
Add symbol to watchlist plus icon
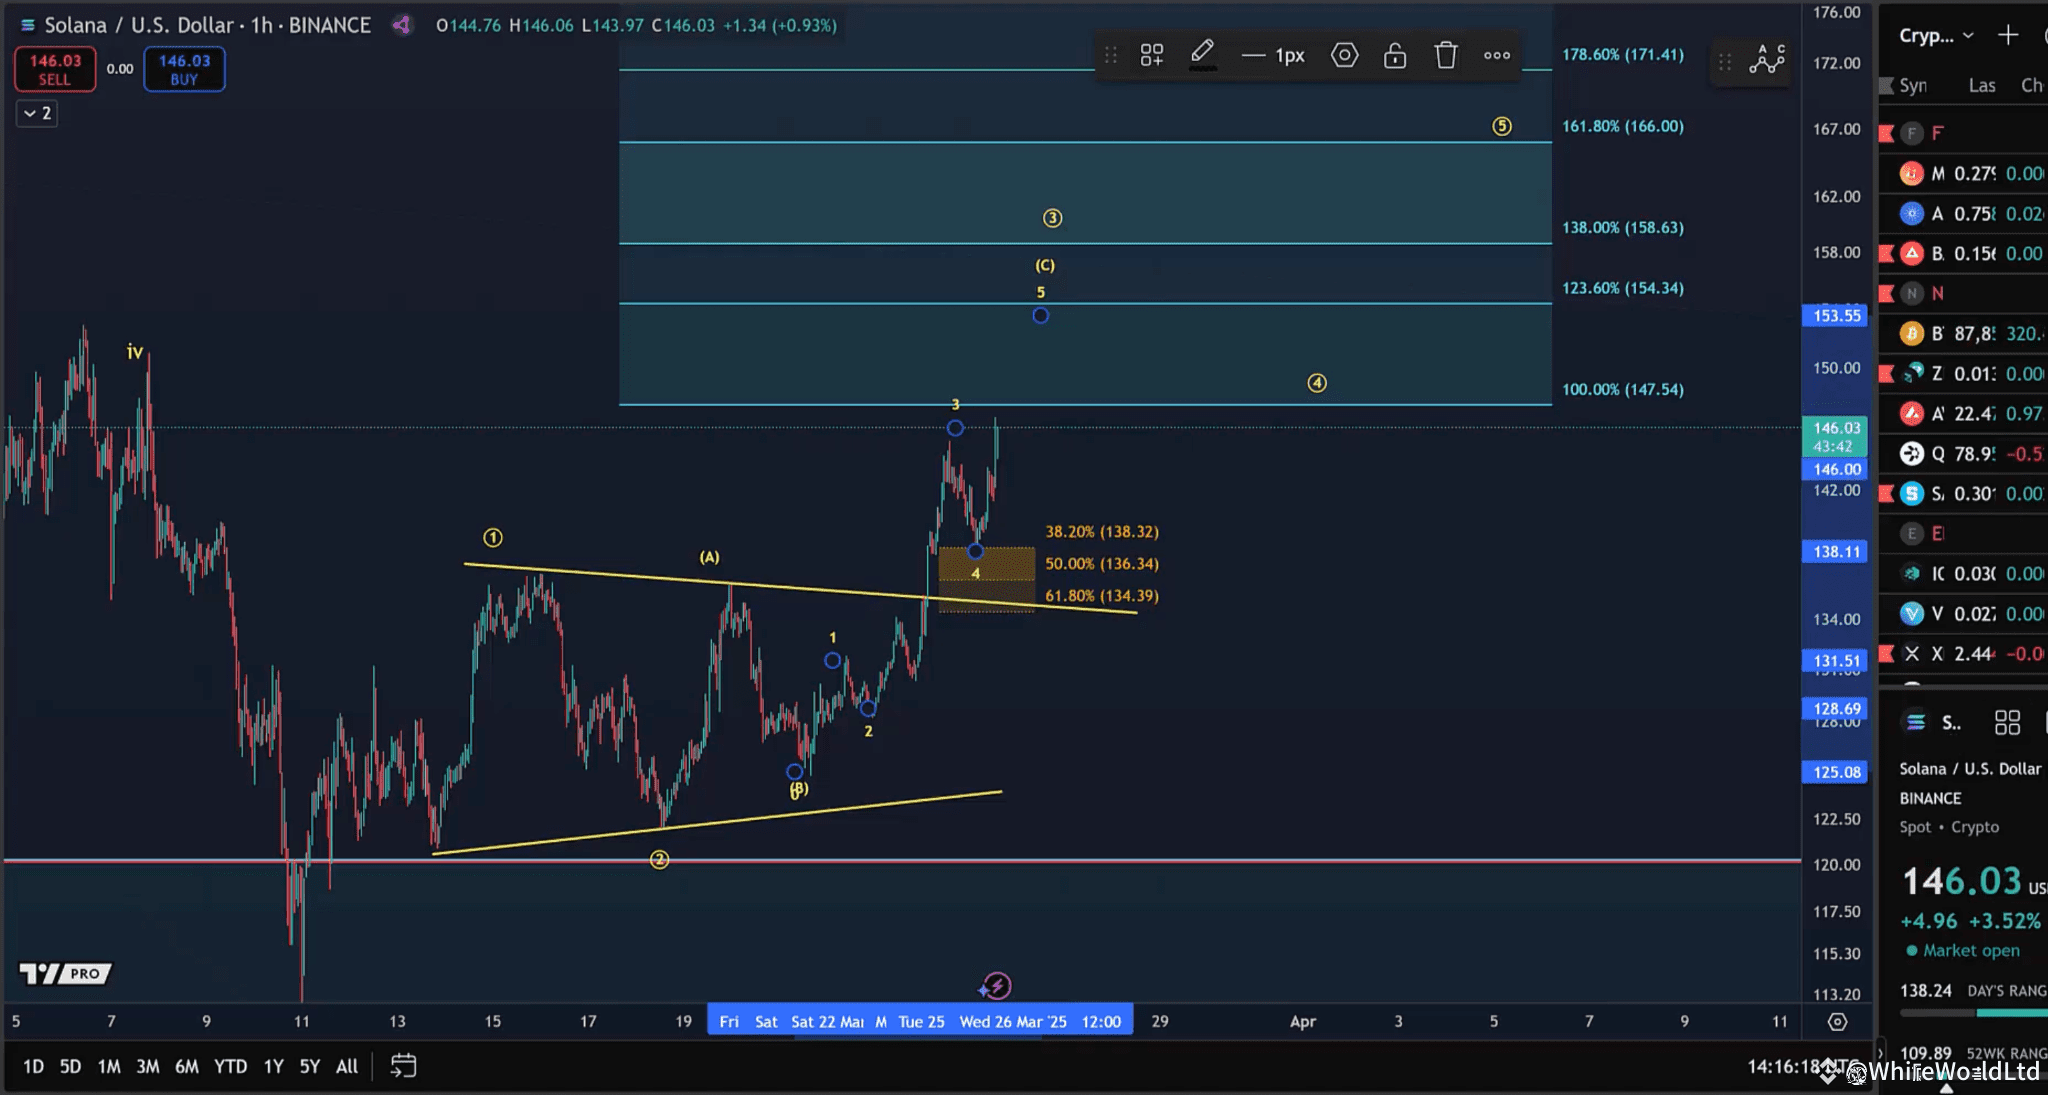coord(2007,35)
